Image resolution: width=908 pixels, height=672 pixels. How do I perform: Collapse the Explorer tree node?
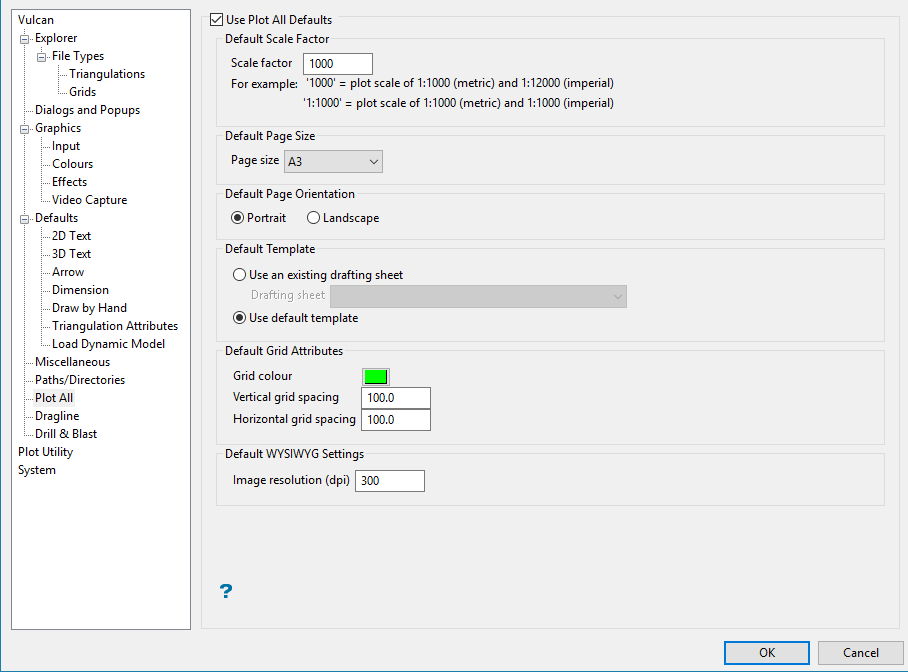(24, 39)
